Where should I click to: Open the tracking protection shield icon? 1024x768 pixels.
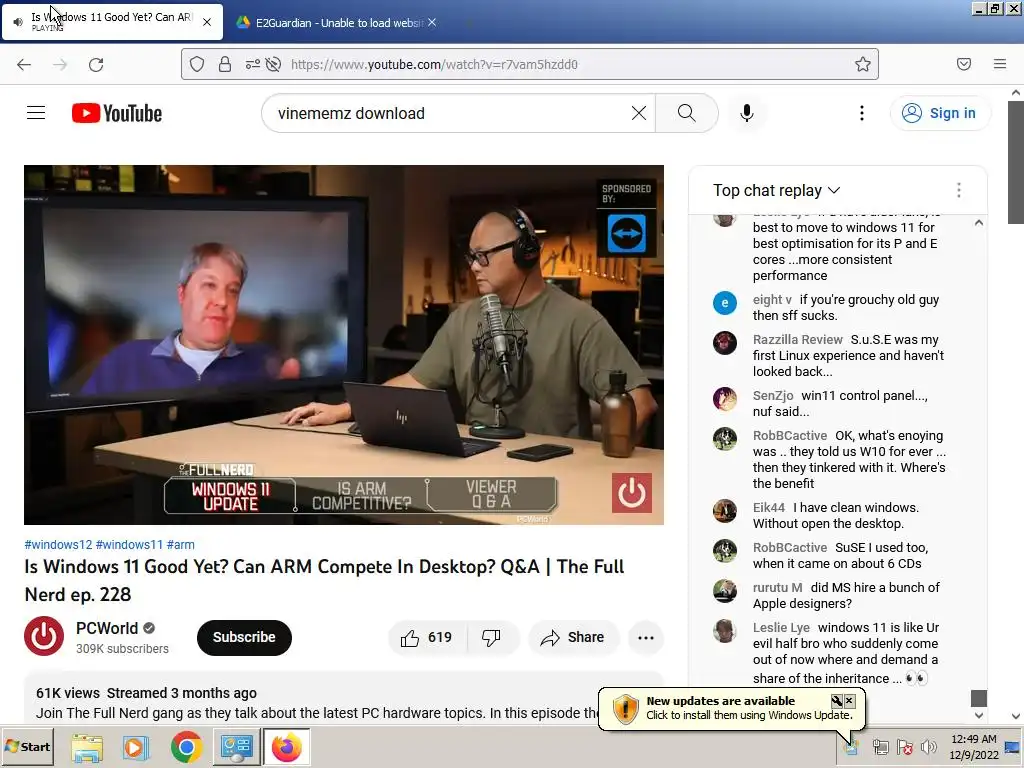click(x=197, y=64)
